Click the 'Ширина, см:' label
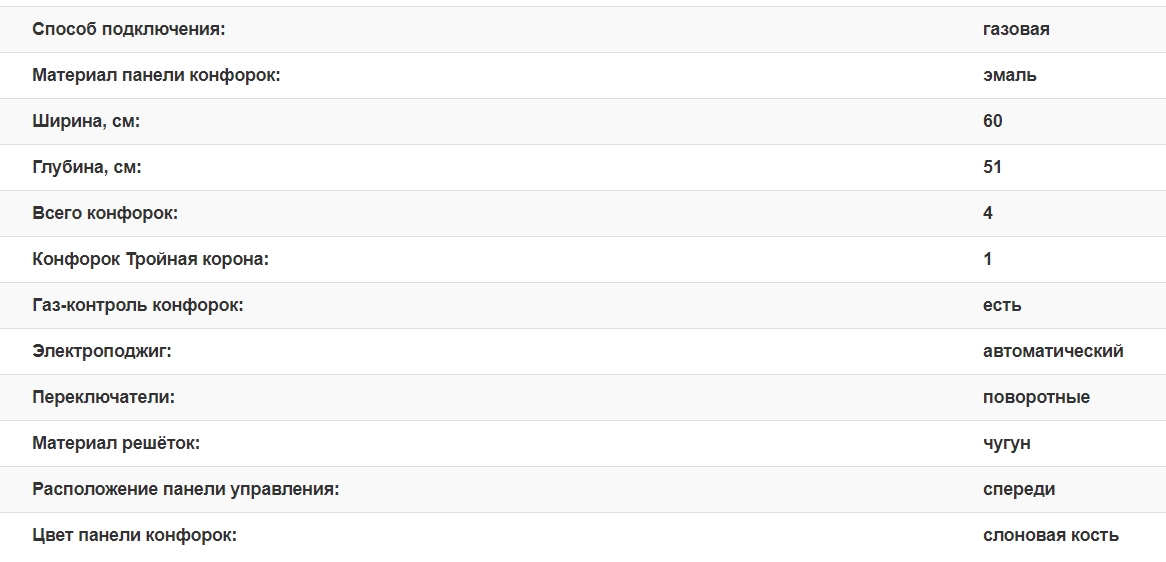The image size is (1166, 562). 86,121
